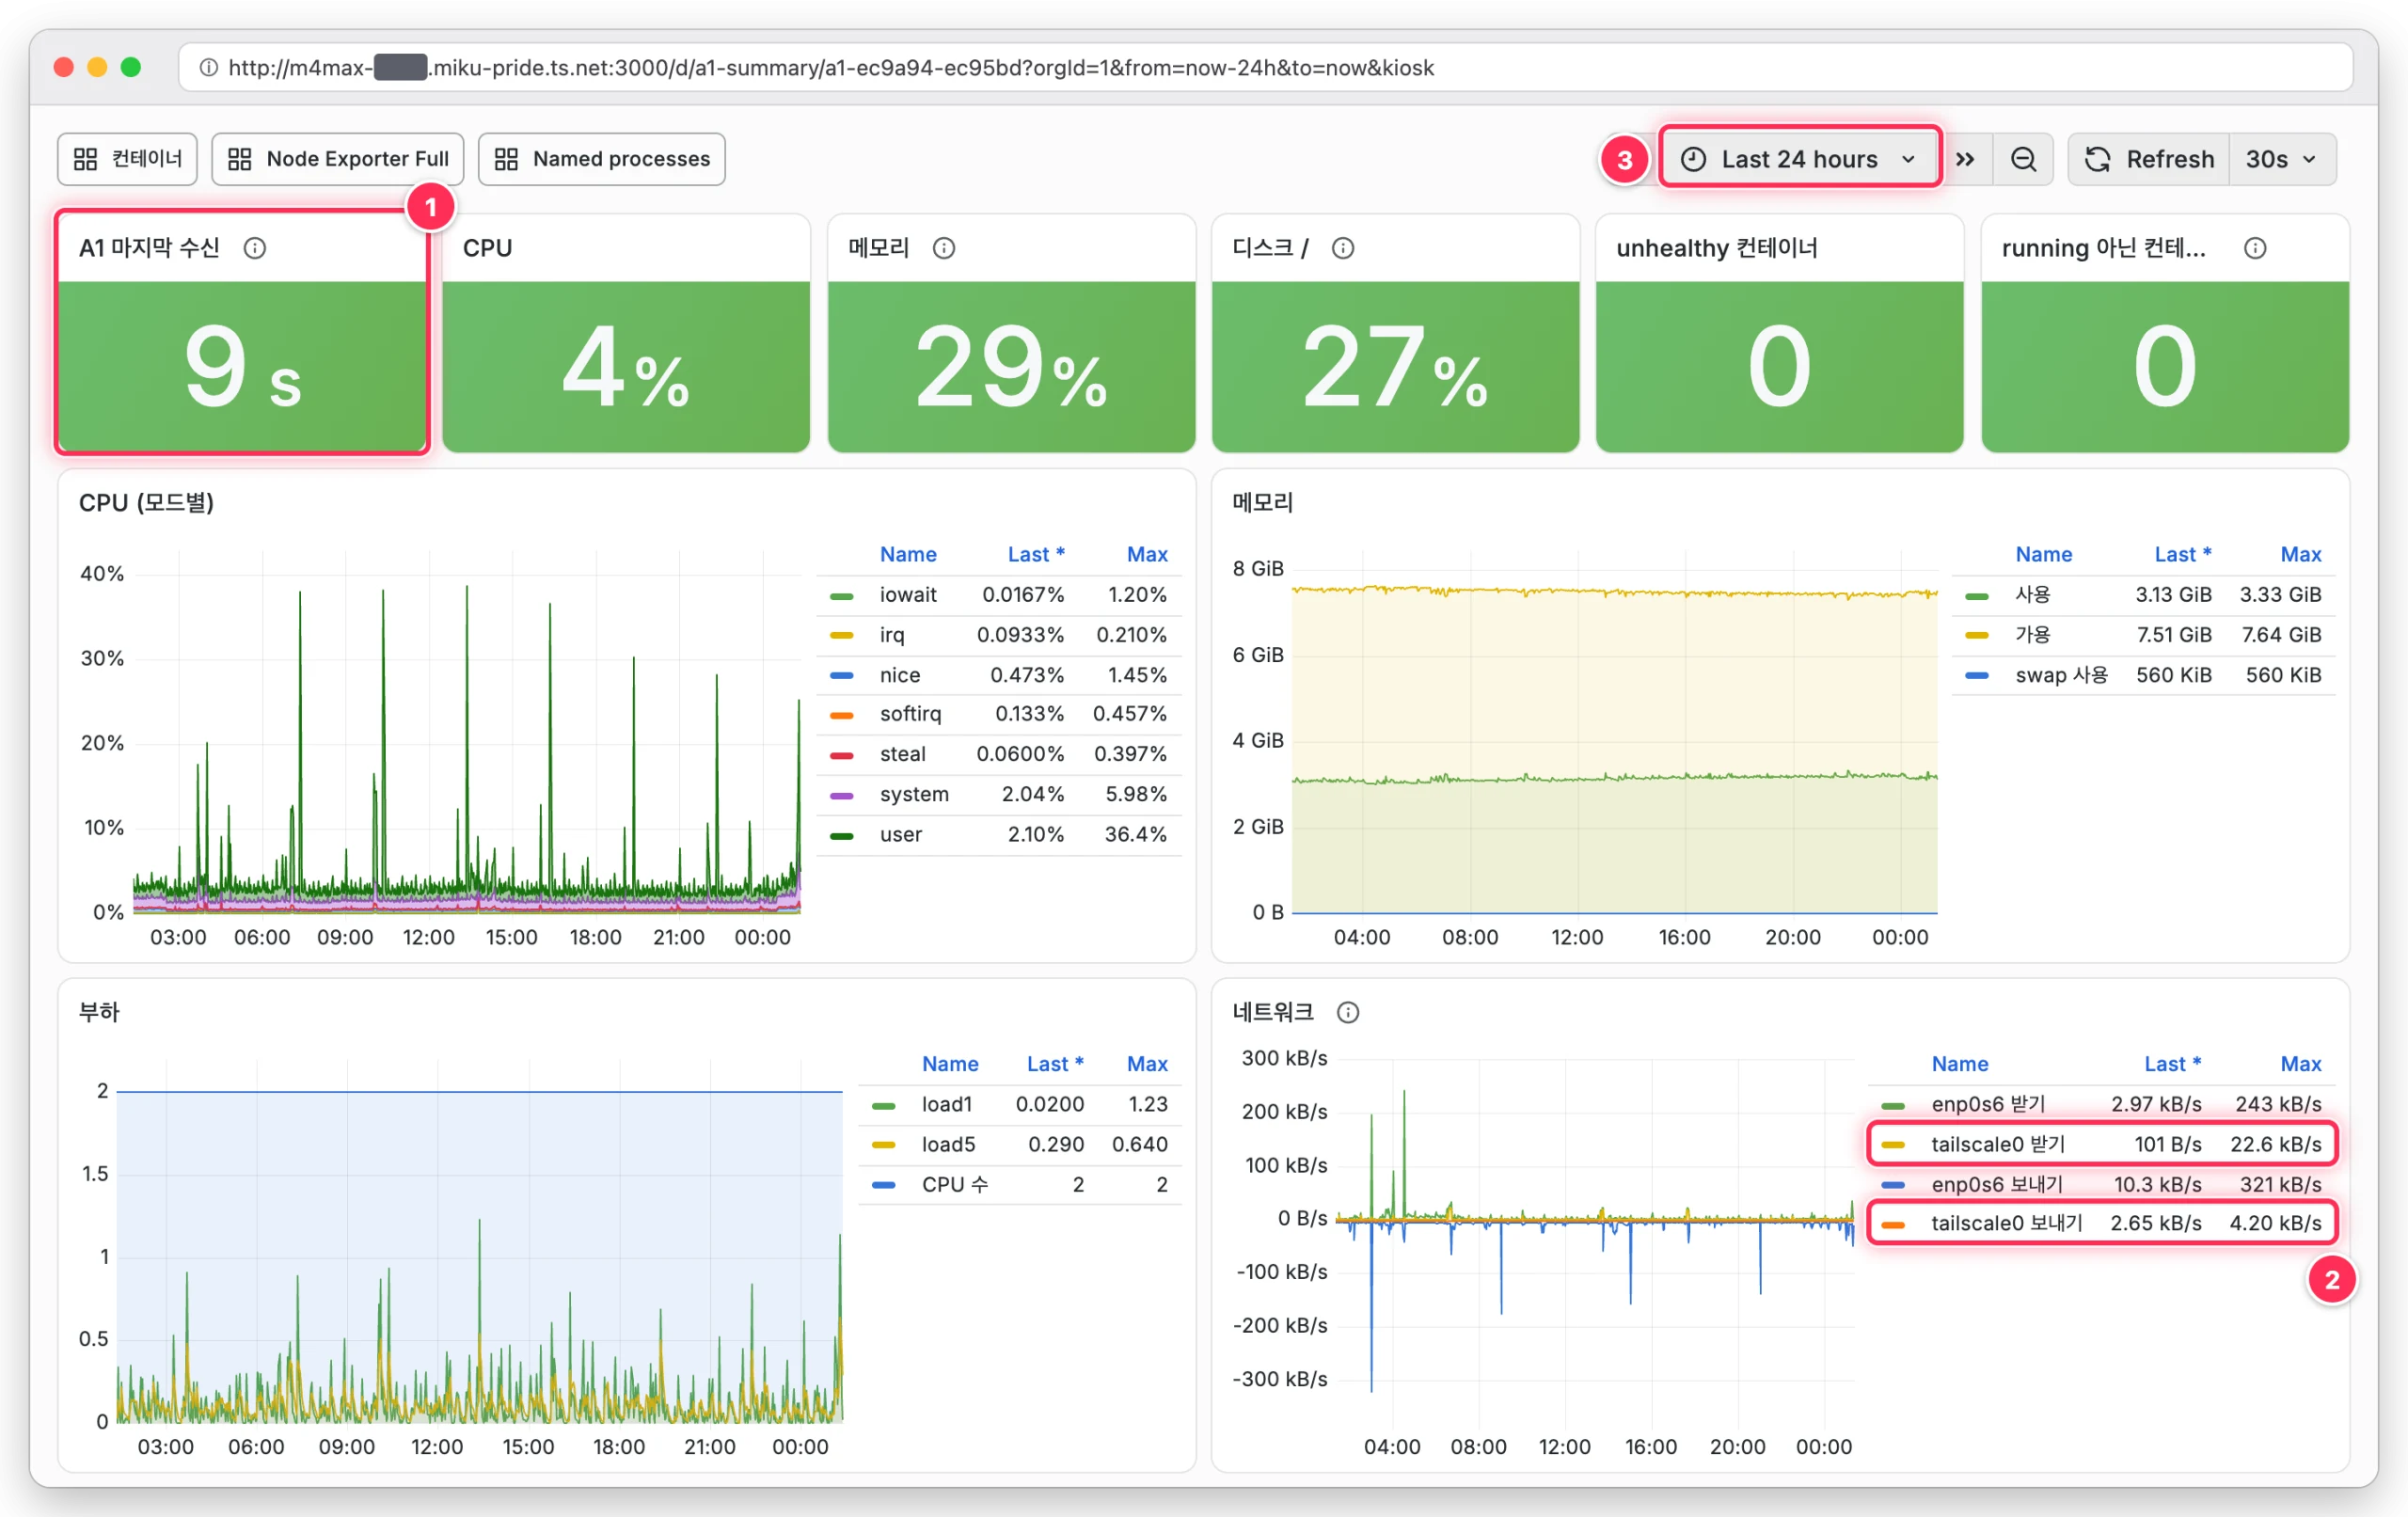Image resolution: width=2408 pixels, height=1517 pixels.
Task: Sort CPU legend by Name header
Action: point(908,554)
